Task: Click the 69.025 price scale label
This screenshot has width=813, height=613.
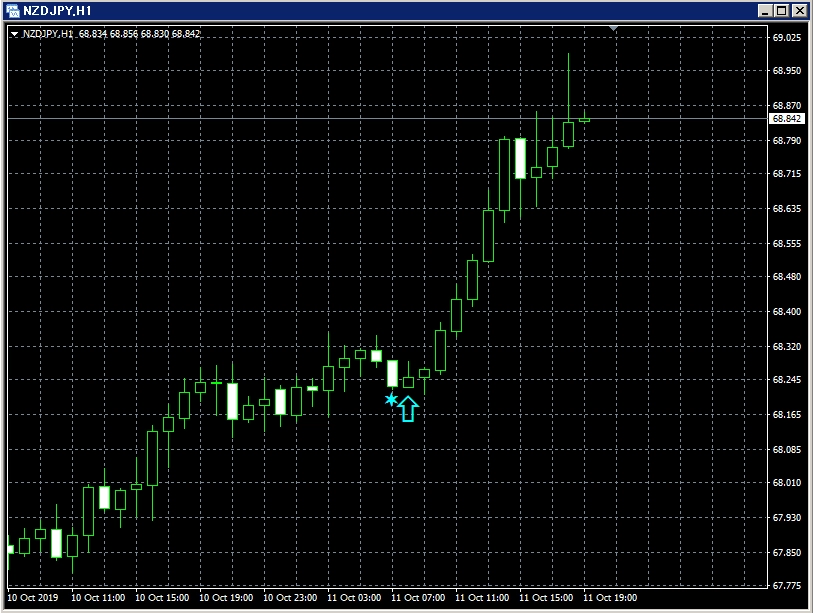Action: click(x=787, y=37)
